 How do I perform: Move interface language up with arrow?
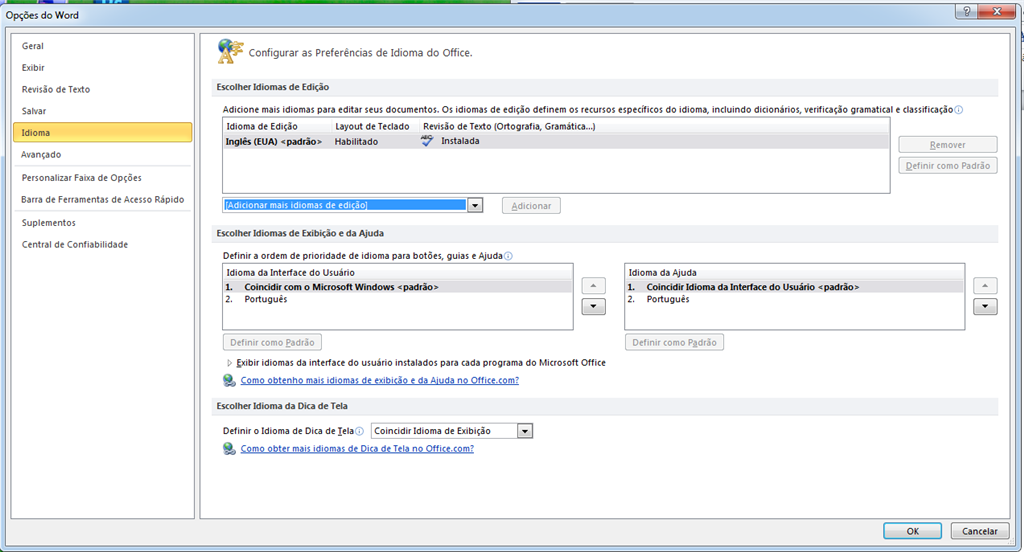(x=593, y=285)
